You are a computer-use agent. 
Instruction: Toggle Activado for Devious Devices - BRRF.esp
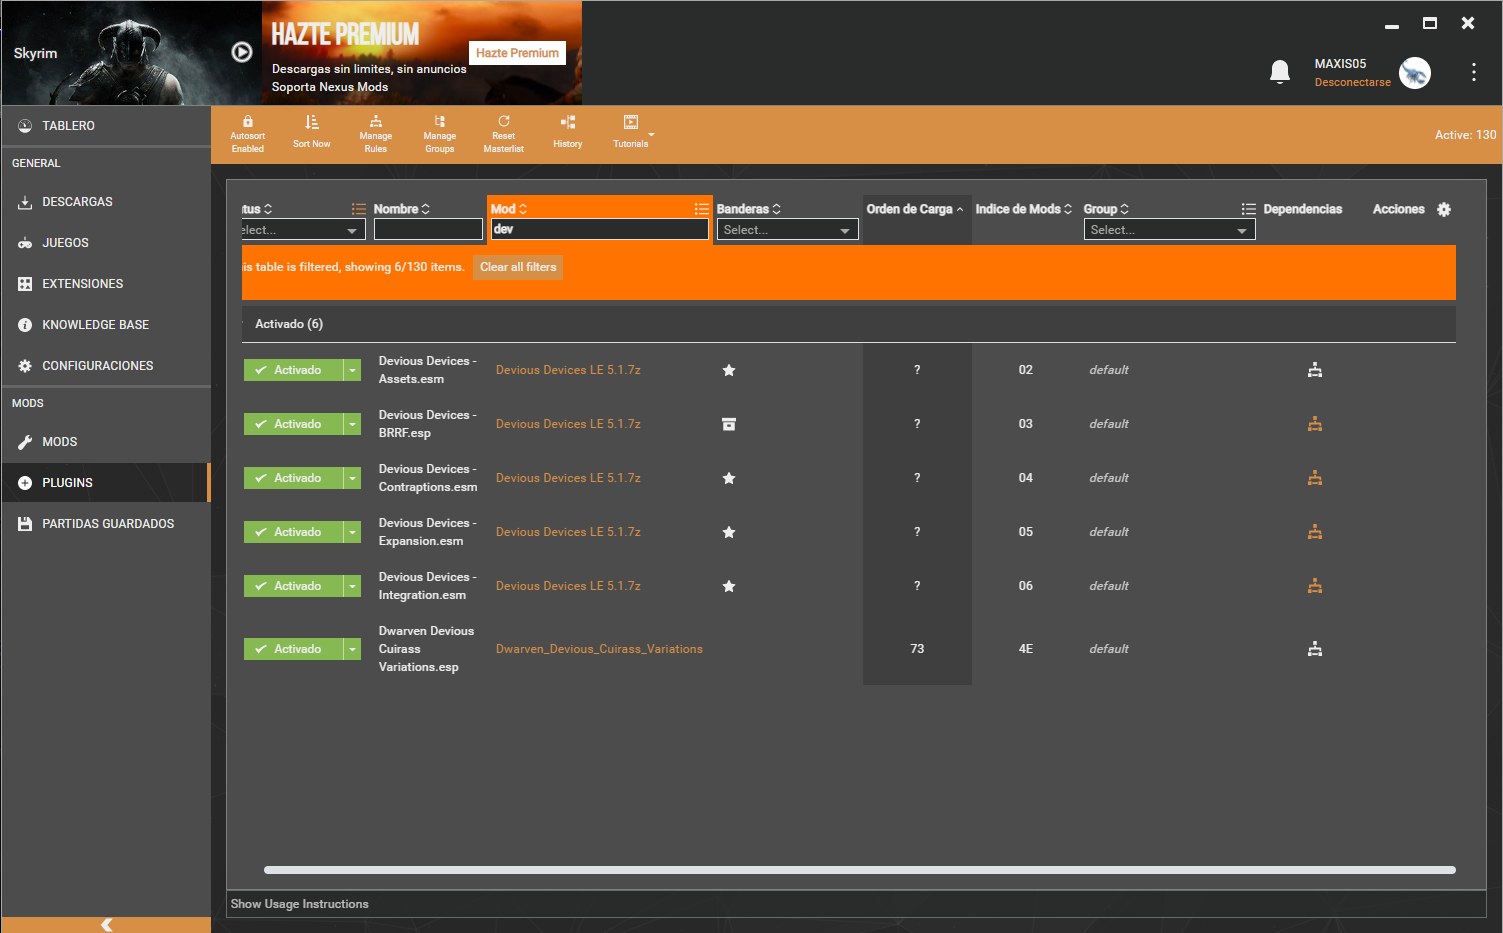point(293,424)
